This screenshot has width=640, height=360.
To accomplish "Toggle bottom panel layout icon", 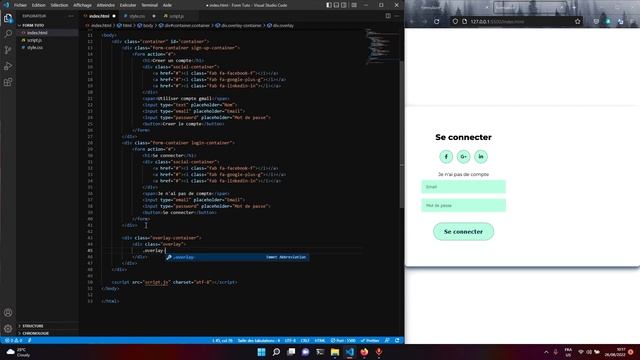I will click(336, 5).
